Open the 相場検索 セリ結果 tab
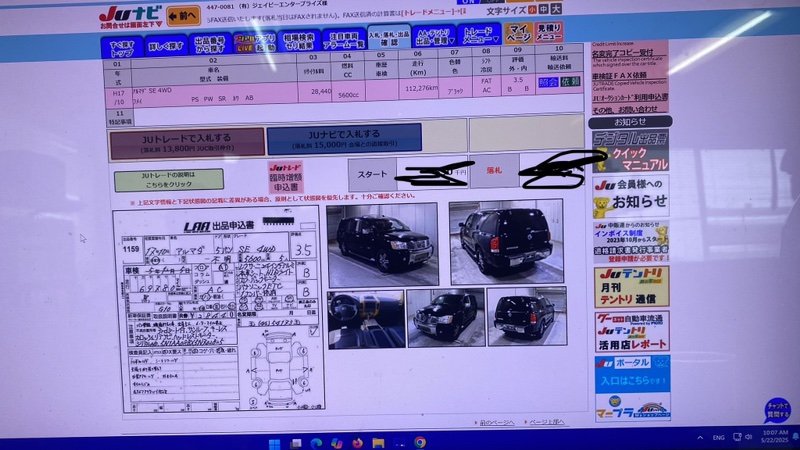The width and height of the screenshot is (800, 450). pos(299,41)
